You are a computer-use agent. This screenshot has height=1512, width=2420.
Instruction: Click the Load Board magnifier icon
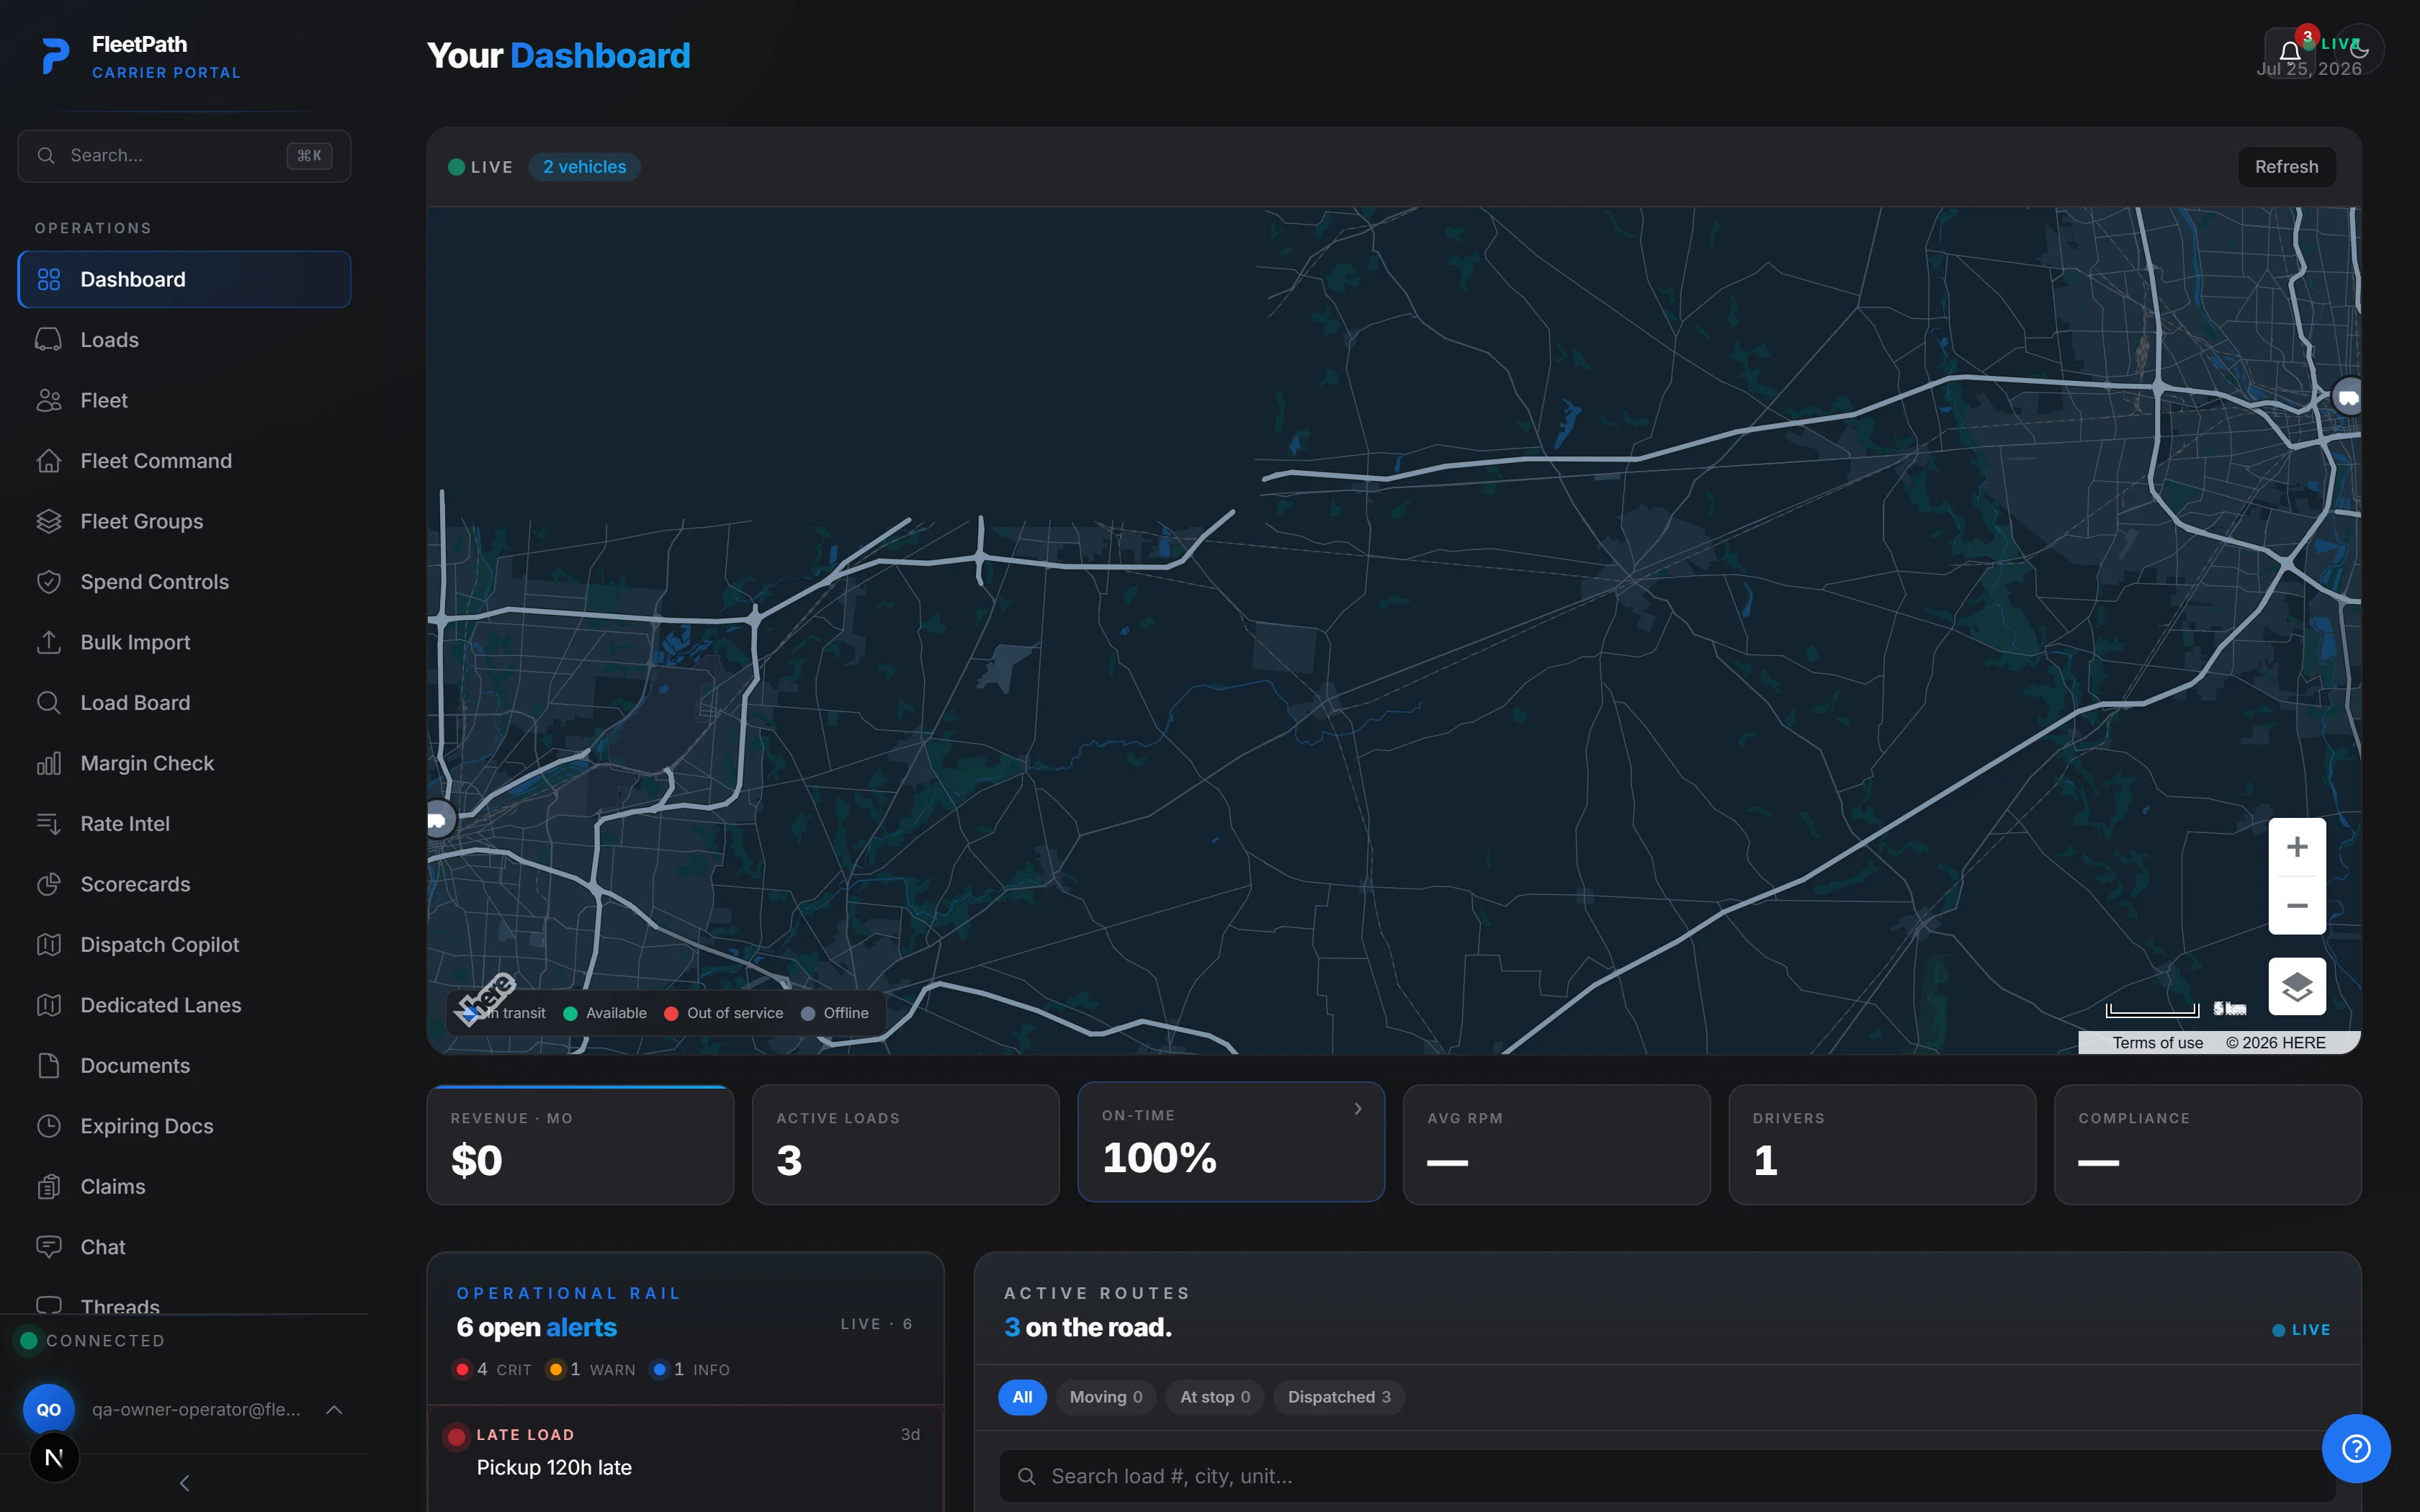(49, 703)
